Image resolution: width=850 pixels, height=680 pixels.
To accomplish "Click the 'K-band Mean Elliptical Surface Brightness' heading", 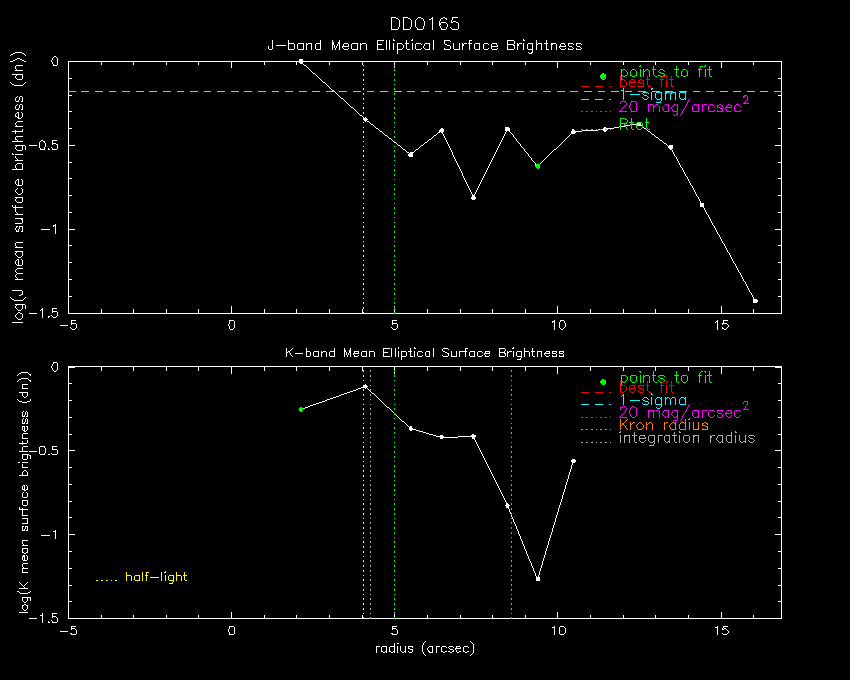I will [x=424, y=353].
